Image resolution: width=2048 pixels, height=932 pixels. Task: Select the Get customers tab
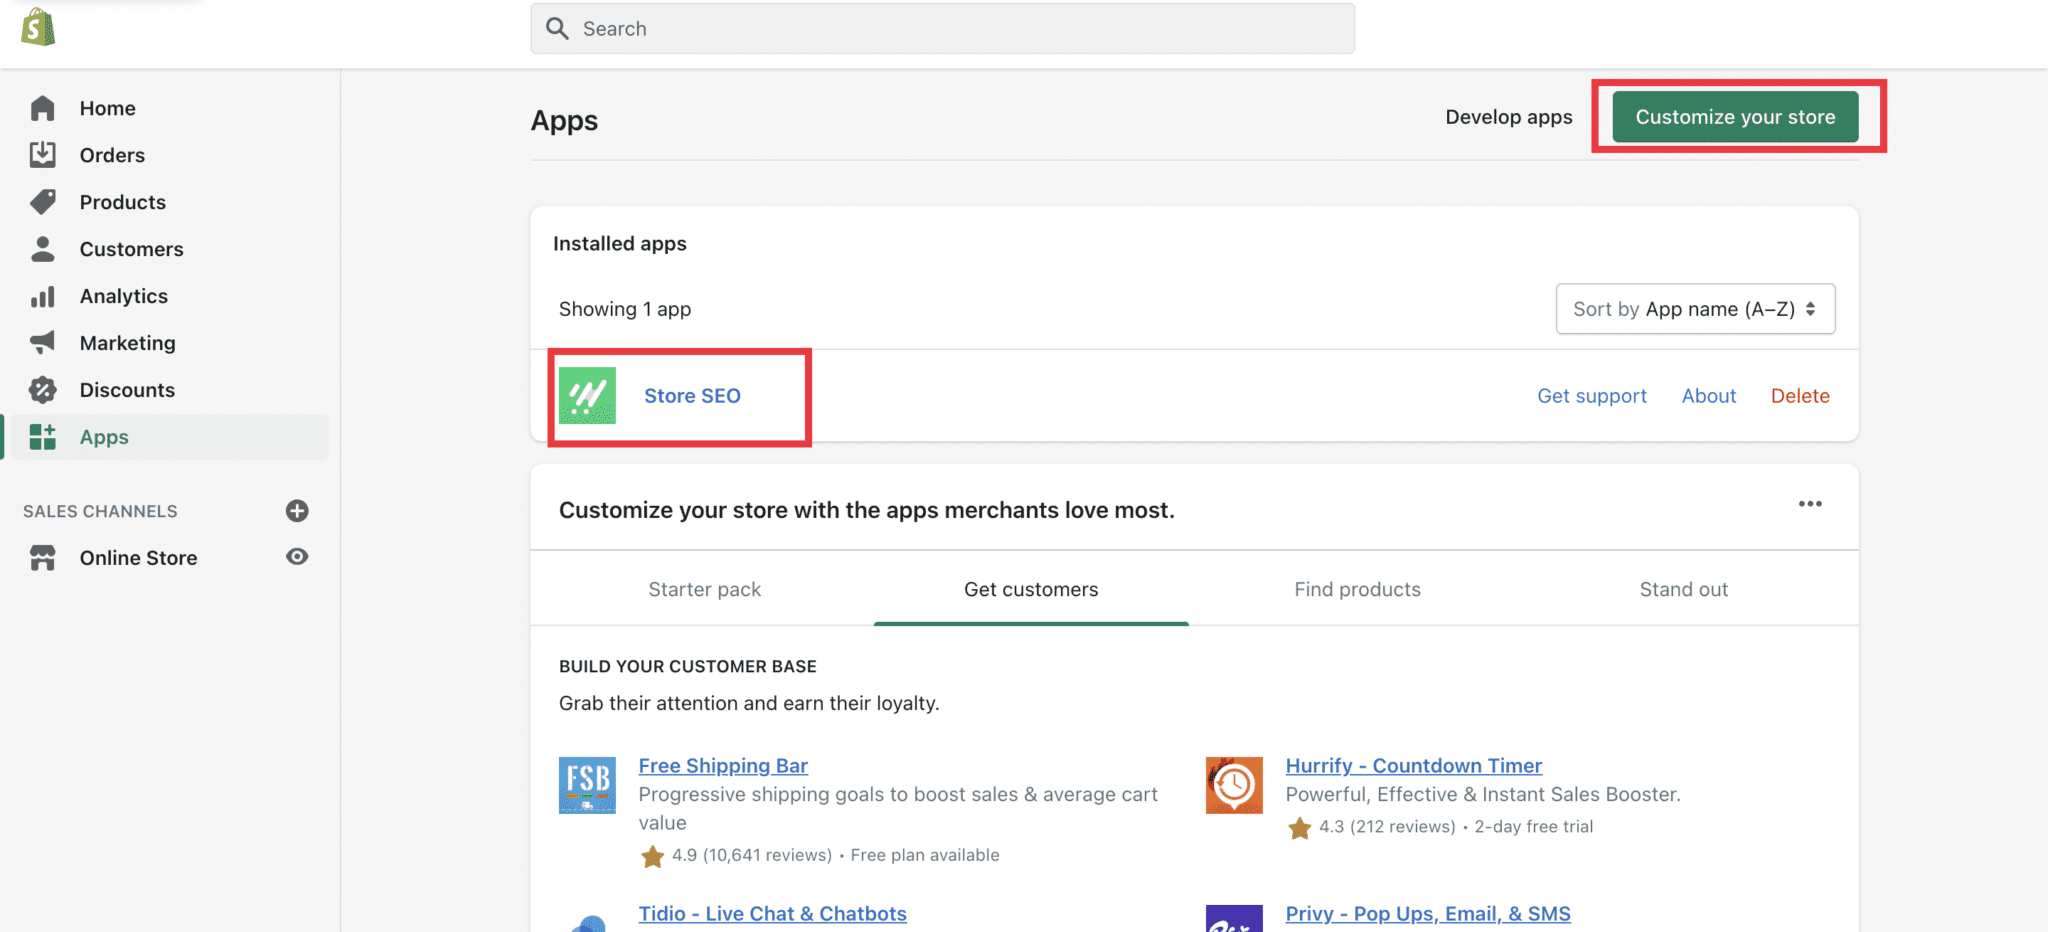pyautogui.click(x=1031, y=589)
